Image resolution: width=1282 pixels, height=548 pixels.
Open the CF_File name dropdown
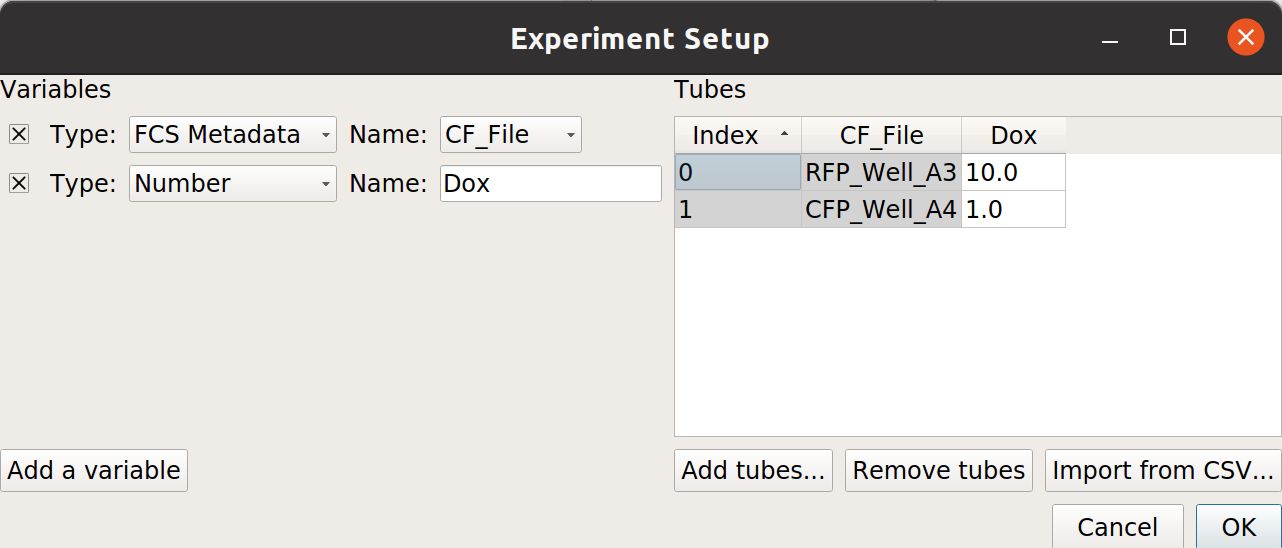pyautogui.click(x=511, y=134)
